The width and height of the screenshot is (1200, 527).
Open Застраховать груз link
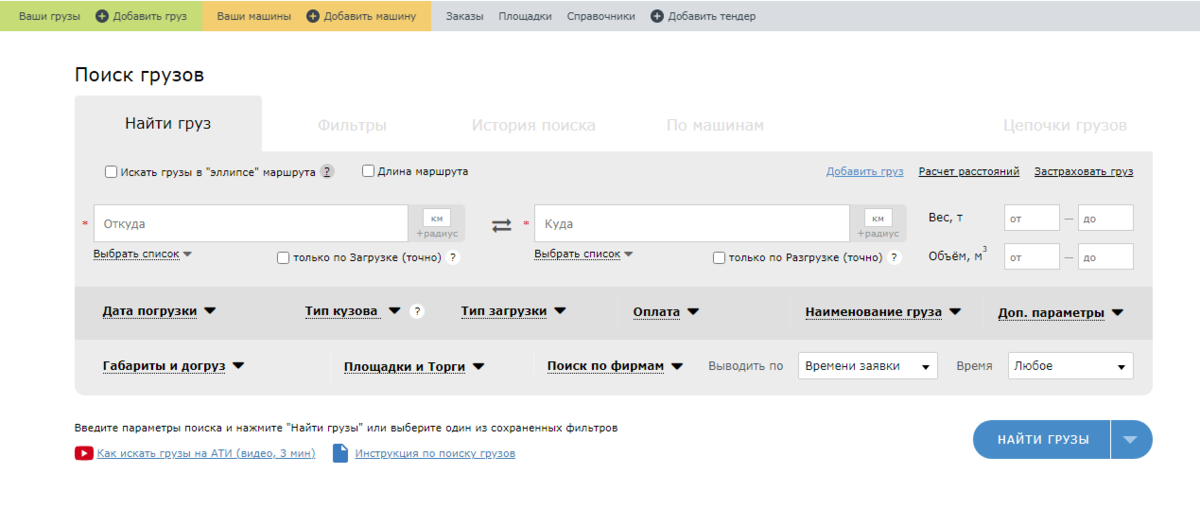pyautogui.click(x=1084, y=172)
